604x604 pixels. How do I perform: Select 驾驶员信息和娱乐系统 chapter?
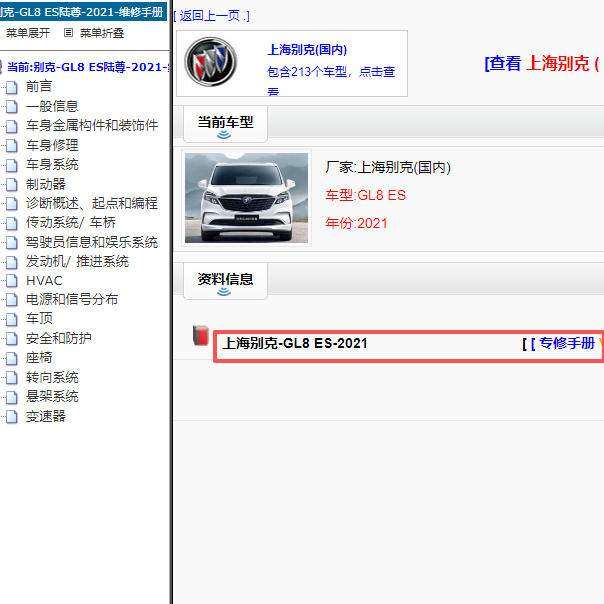pyautogui.click(x=92, y=242)
